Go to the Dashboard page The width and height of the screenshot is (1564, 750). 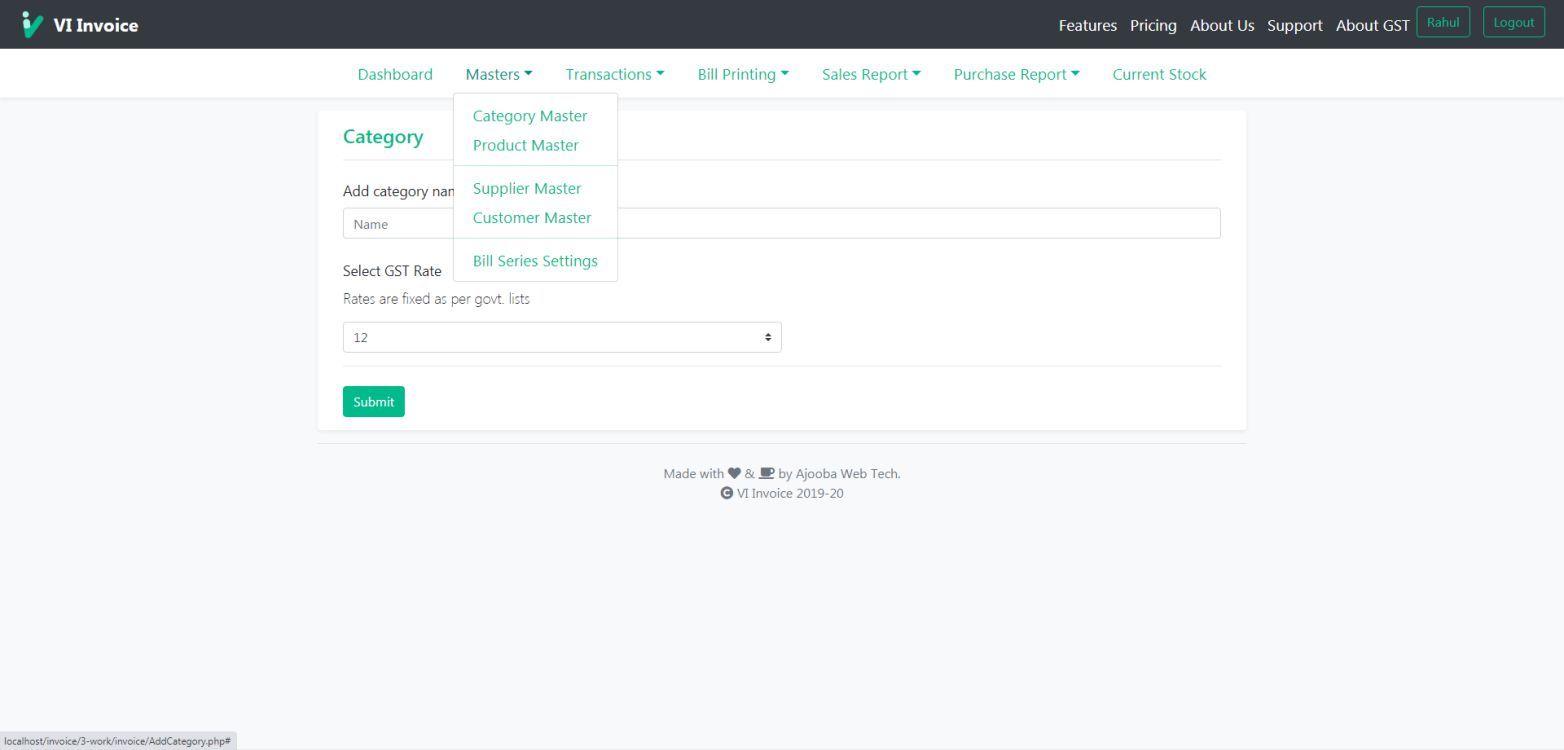coord(395,74)
